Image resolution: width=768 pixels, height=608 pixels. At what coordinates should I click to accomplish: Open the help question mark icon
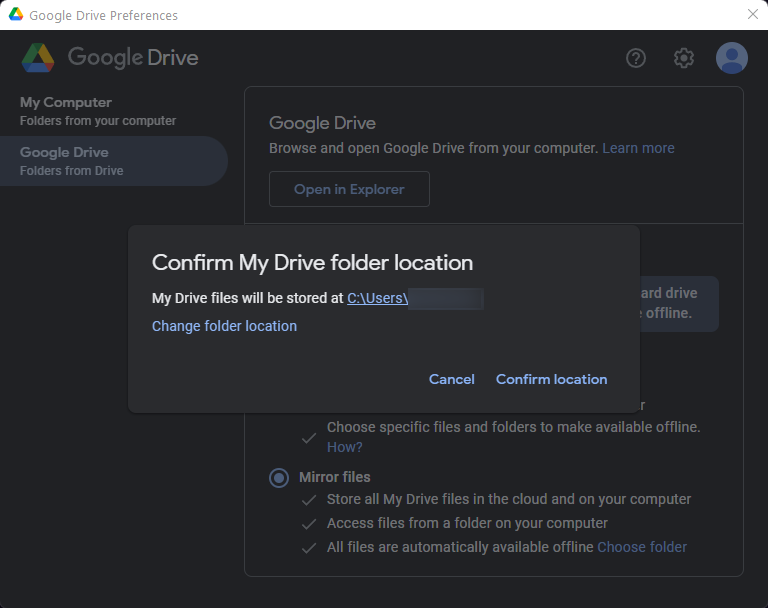(x=636, y=58)
